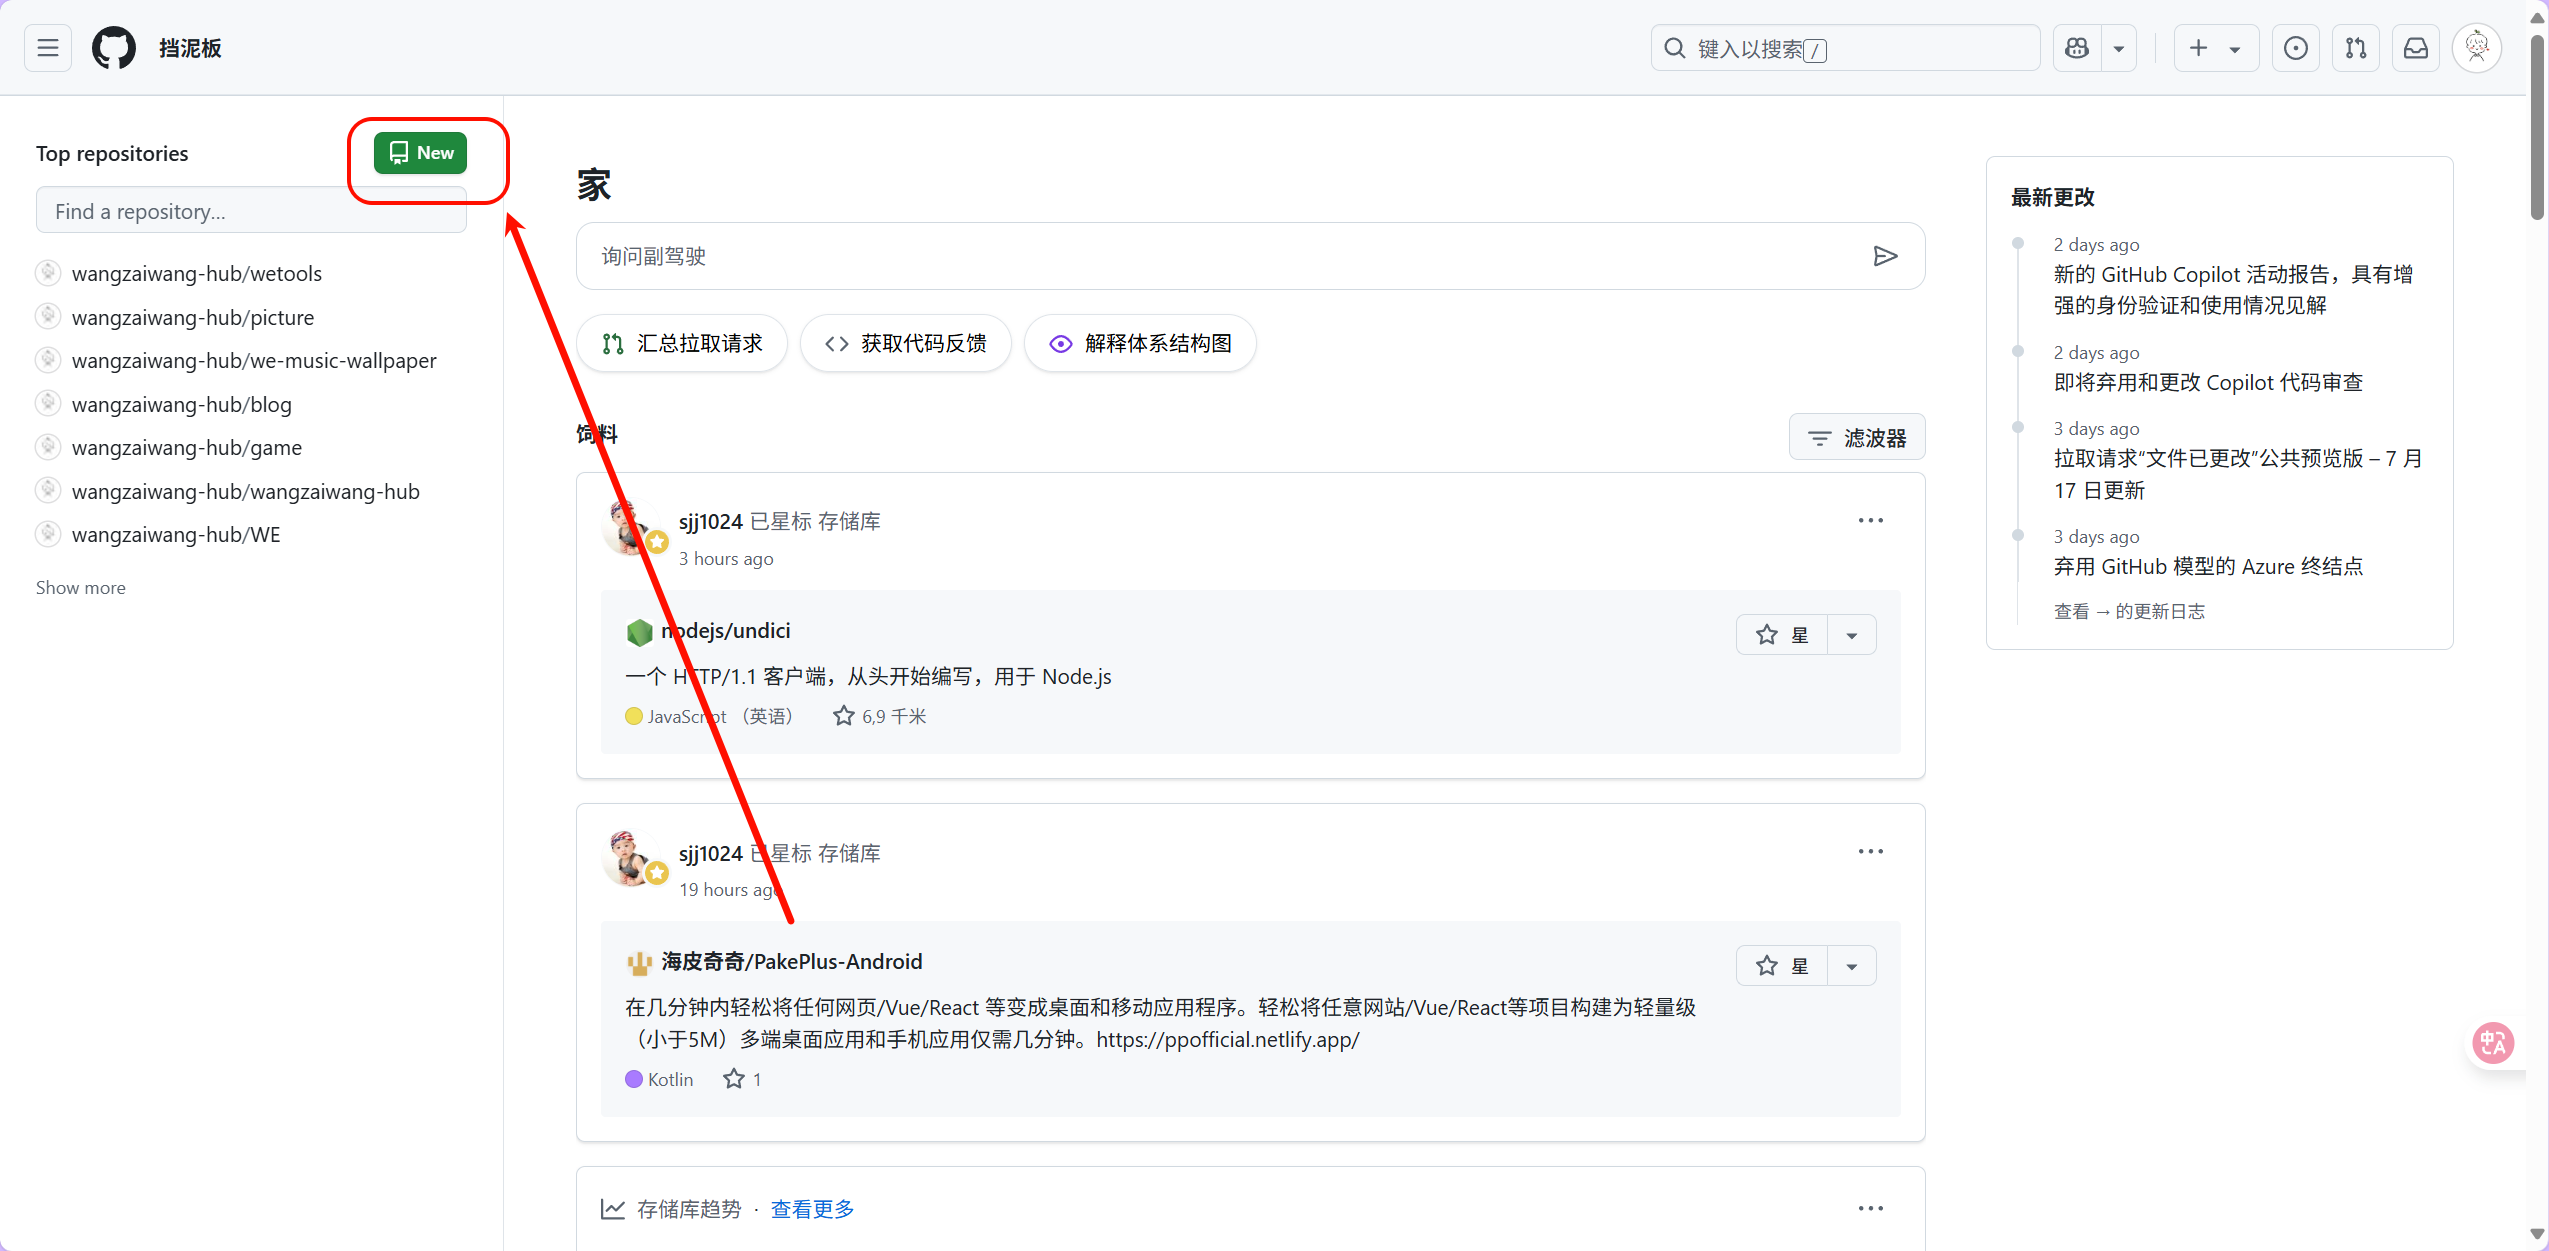Click sjj1024 username on 3 hours ago card
Image resolution: width=2549 pixels, height=1251 pixels.
point(710,522)
